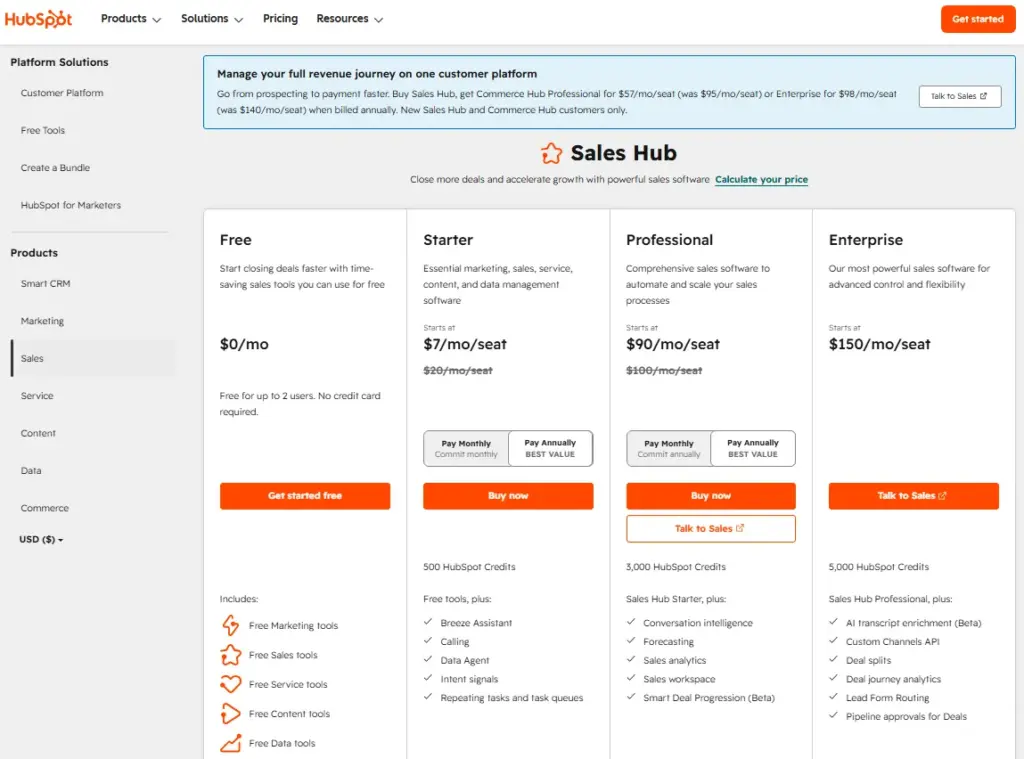Click the Forecasting feature

click(668, 642)
